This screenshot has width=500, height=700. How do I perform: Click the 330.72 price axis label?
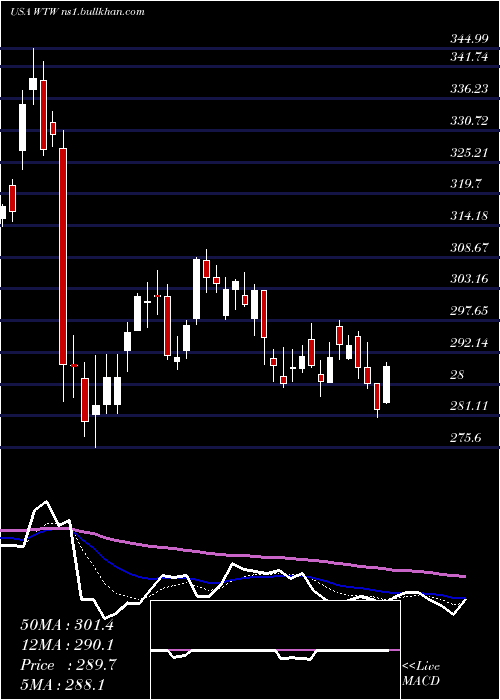point(469,121)
